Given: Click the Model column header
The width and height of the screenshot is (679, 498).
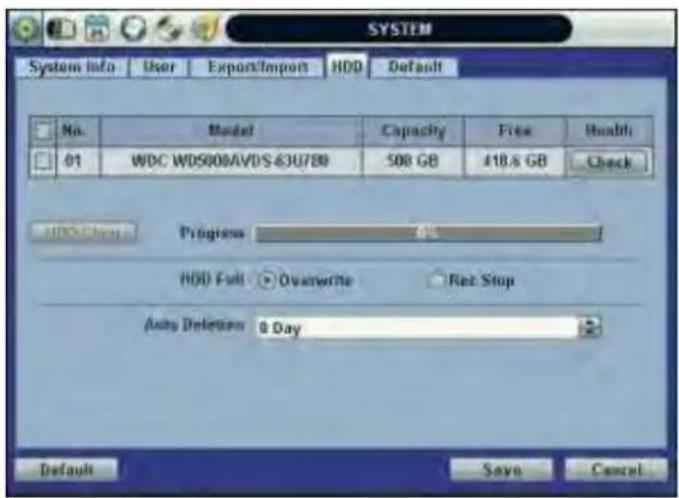Looking at the screenshot, I should click(231, 131).
